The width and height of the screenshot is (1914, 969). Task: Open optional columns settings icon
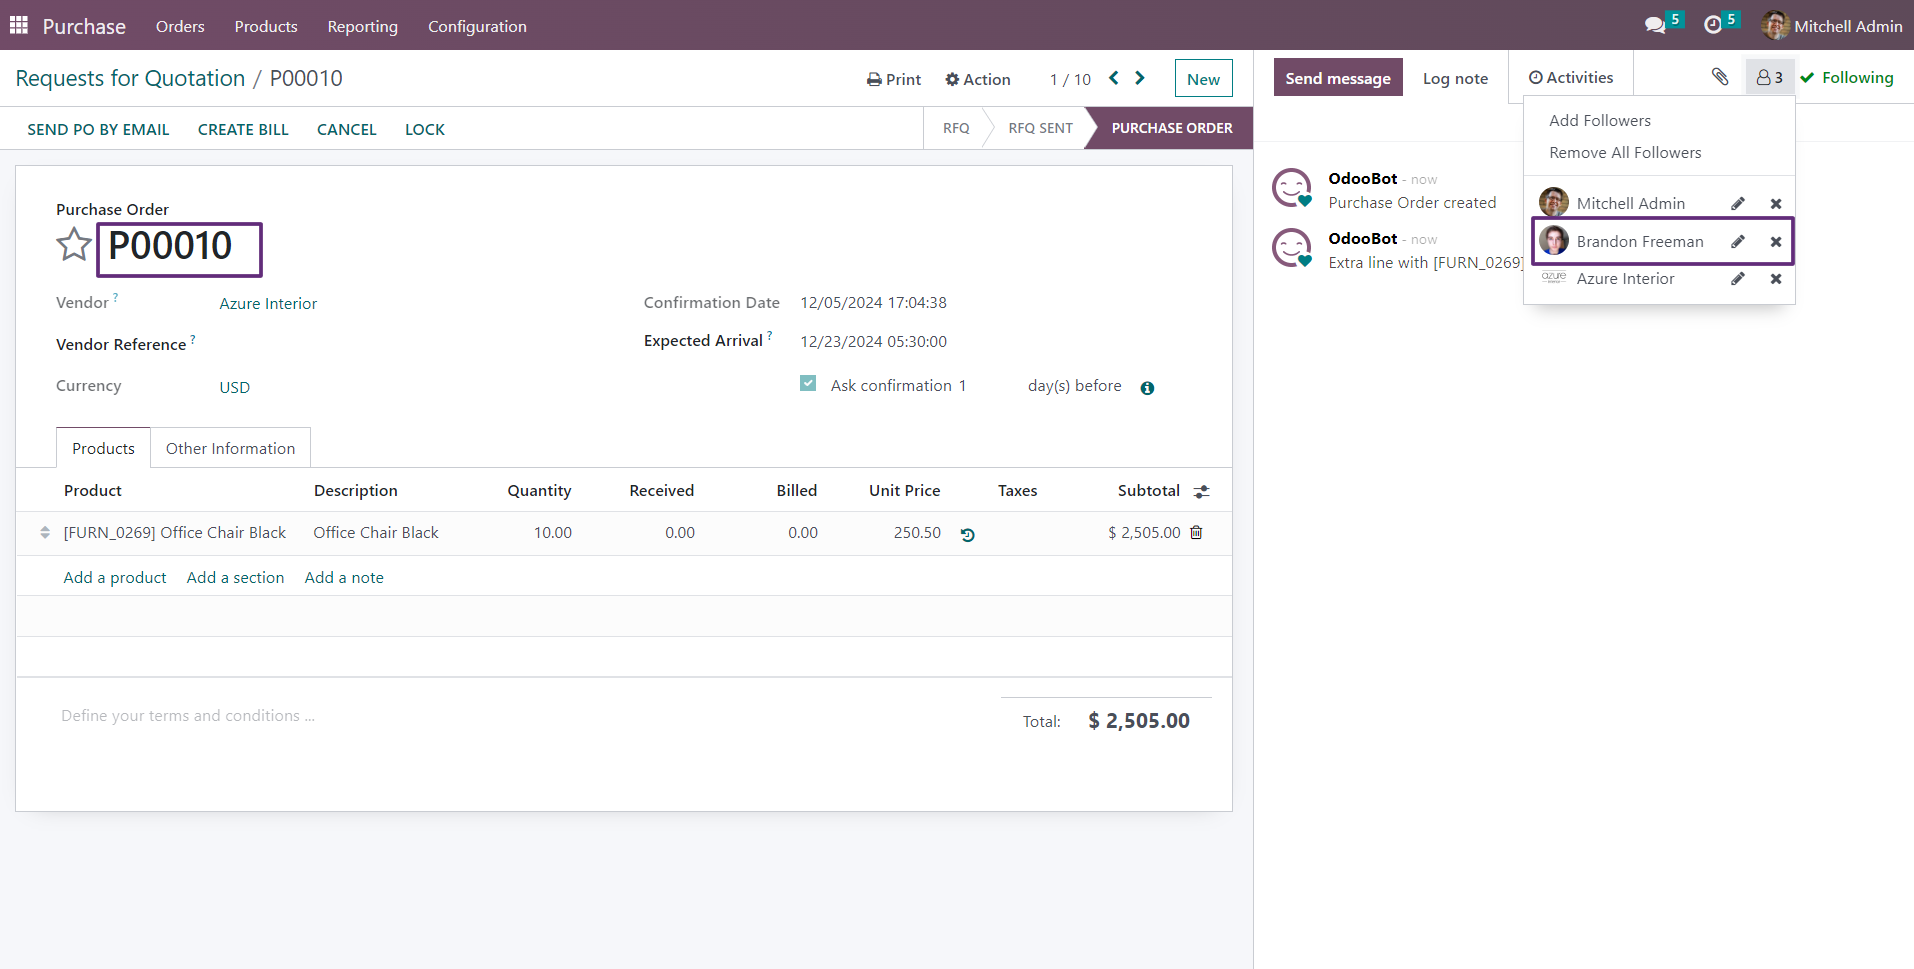point(1202,491)
